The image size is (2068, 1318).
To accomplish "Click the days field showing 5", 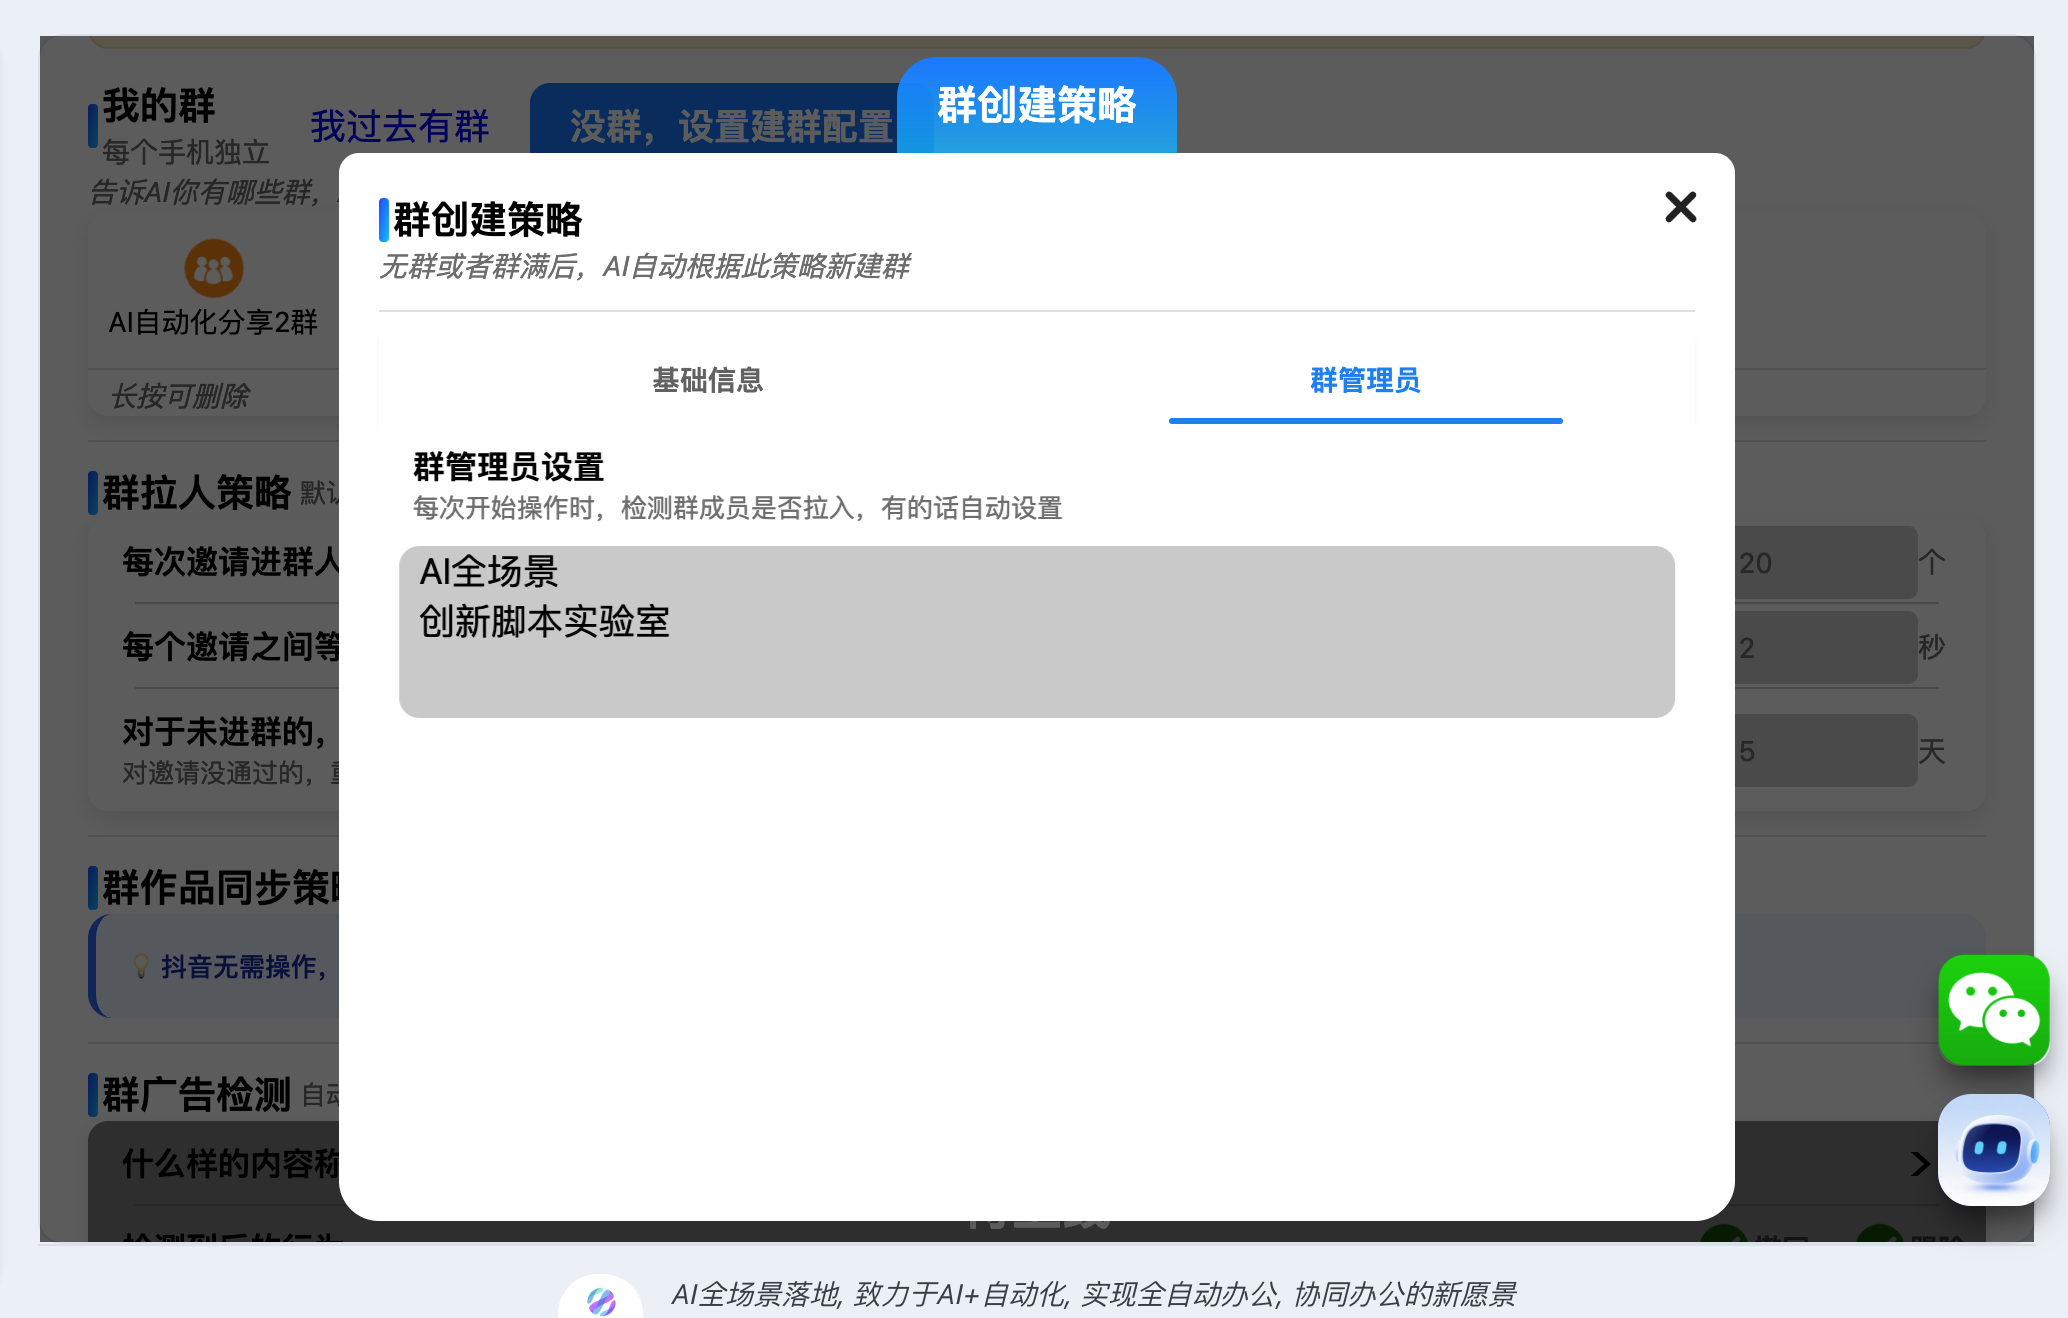I will tap(1825, 751).
